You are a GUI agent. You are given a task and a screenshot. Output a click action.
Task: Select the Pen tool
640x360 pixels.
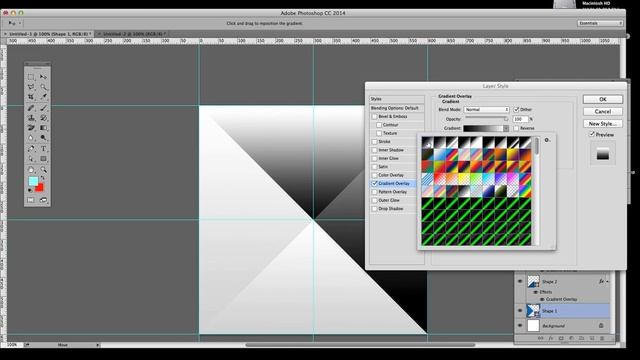31,149
